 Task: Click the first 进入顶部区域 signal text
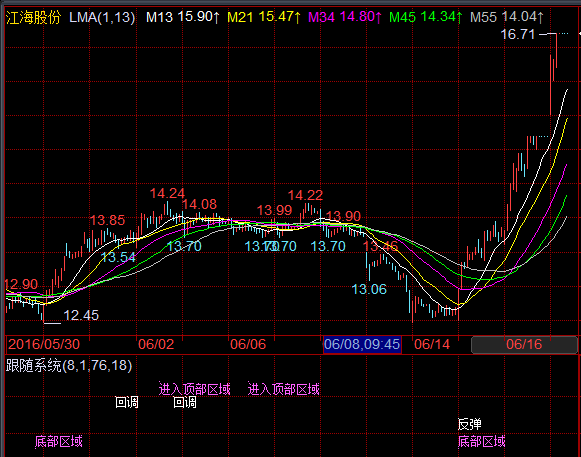coord(195,389)
